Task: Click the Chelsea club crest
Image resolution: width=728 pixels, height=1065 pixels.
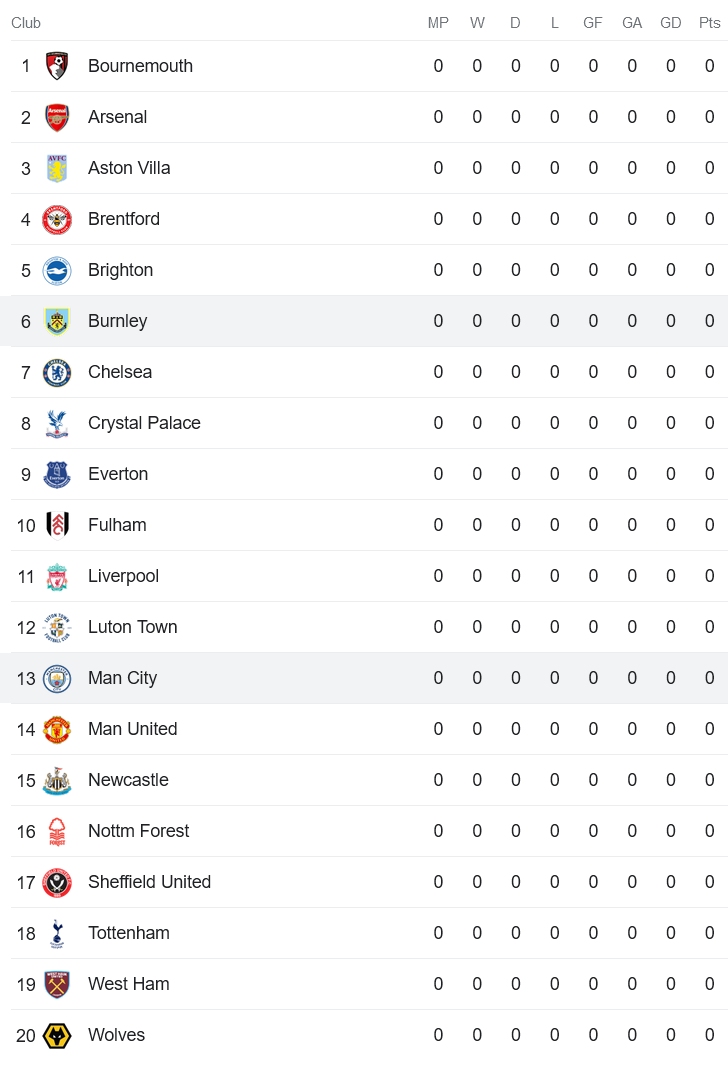Action: pyautogui.click(x=57, y=372)
